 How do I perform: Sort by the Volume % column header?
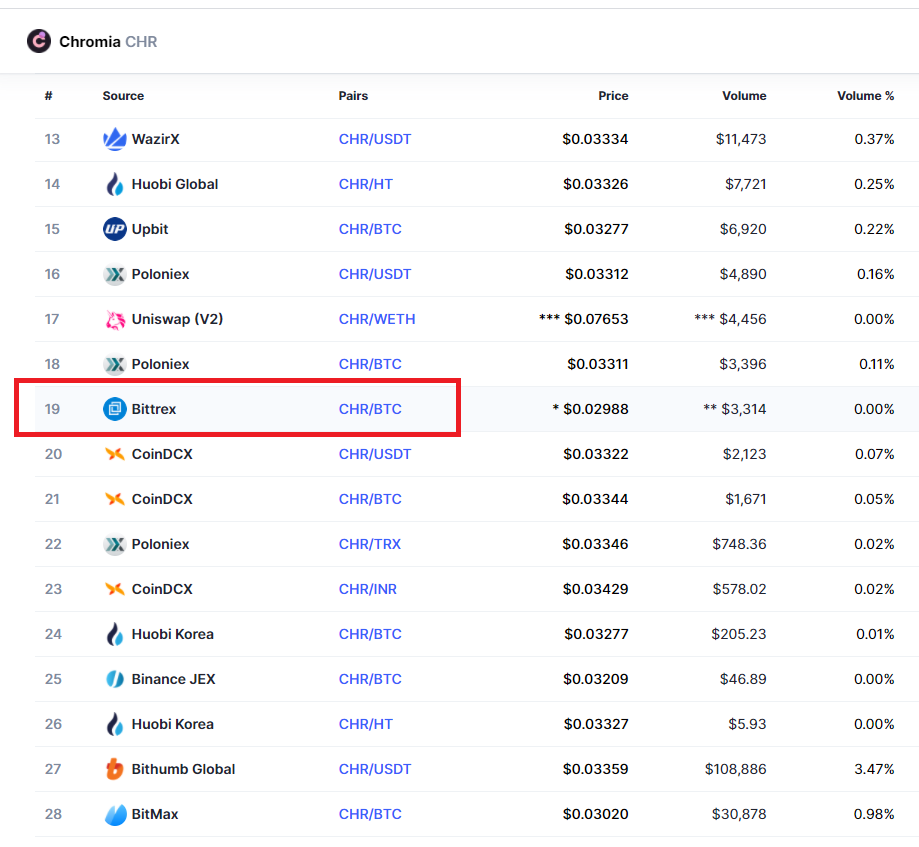pyautogui.click(x=866, y=96)
